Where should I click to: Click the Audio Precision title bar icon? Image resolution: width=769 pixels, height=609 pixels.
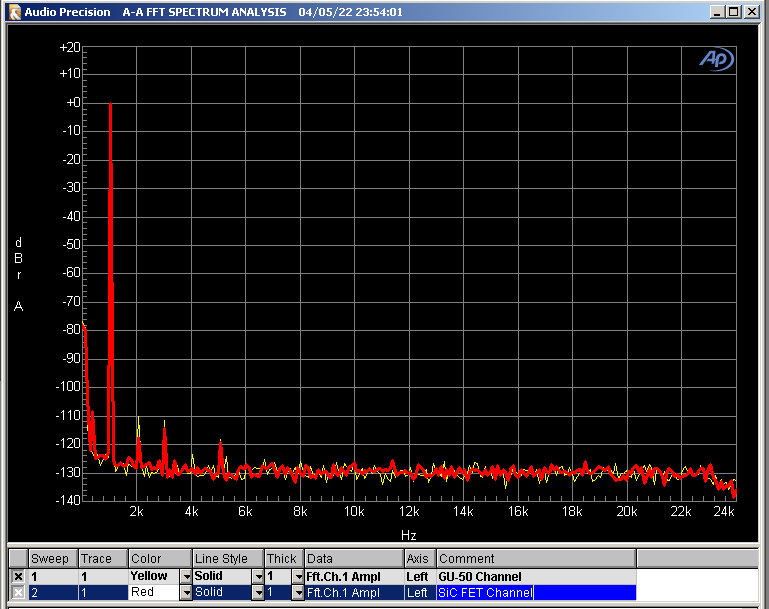click(13, 12)
